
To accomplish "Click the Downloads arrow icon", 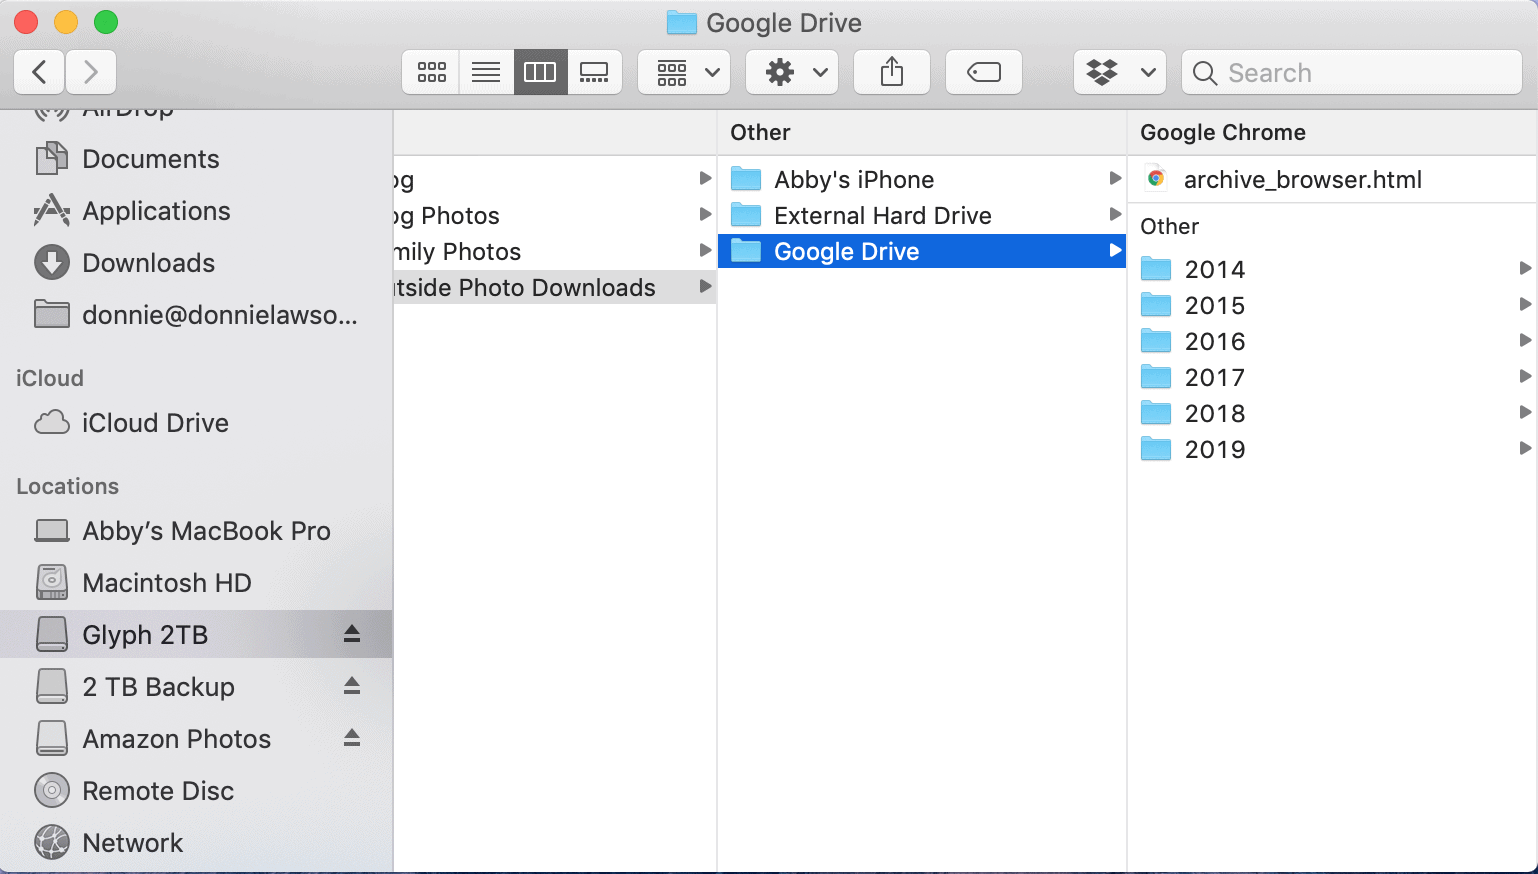I will [52, 263].
